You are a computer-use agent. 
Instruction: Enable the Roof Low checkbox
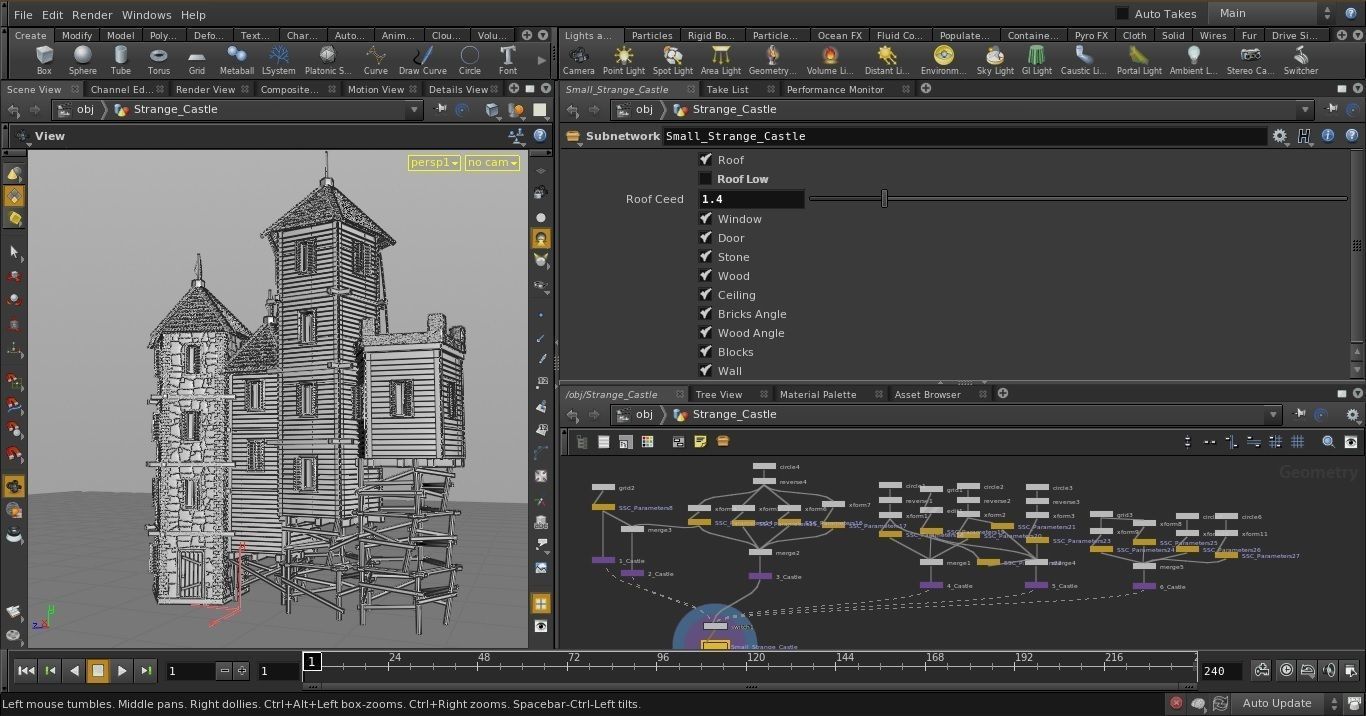pyautogui.click(x=705, y=178)
